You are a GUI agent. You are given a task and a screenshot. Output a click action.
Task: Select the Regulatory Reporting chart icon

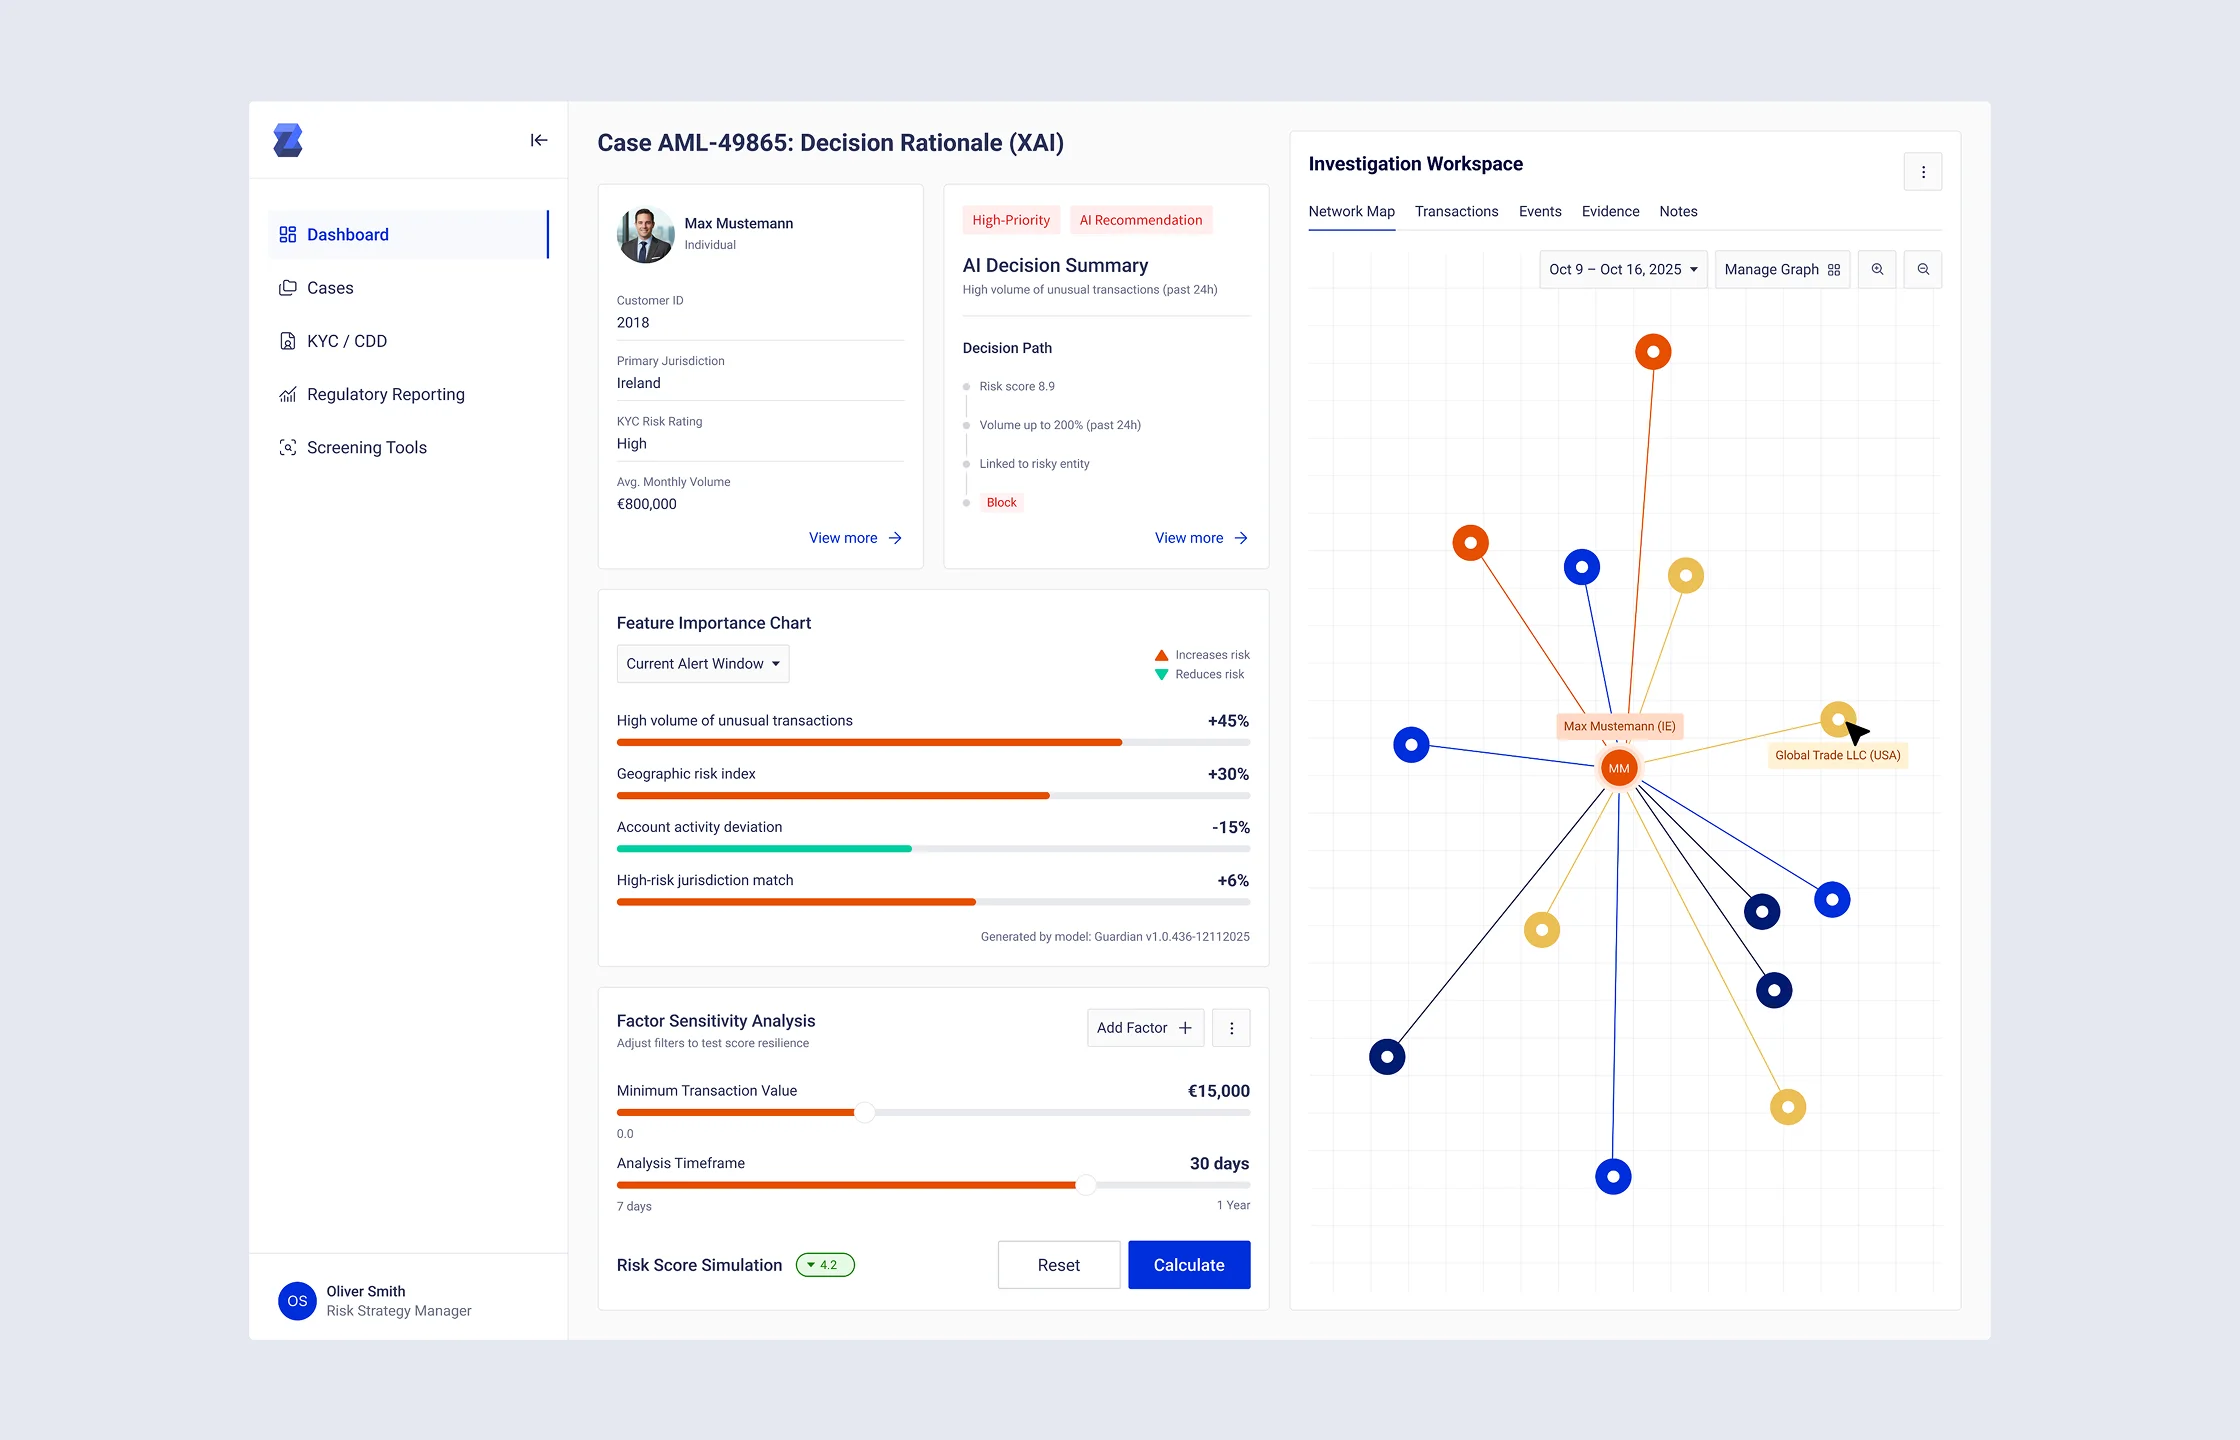click(x=287, y=394)
